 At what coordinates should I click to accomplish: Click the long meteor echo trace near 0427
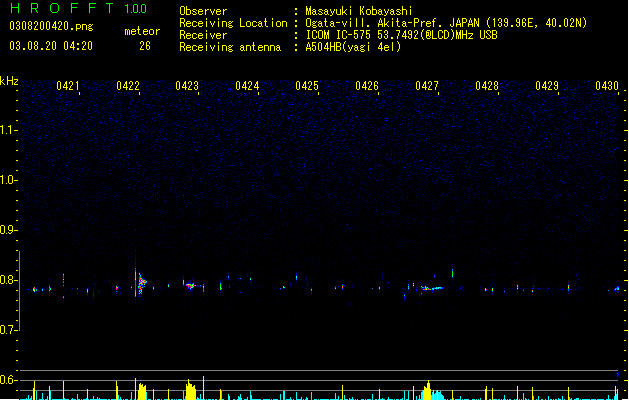coord(432,288)
